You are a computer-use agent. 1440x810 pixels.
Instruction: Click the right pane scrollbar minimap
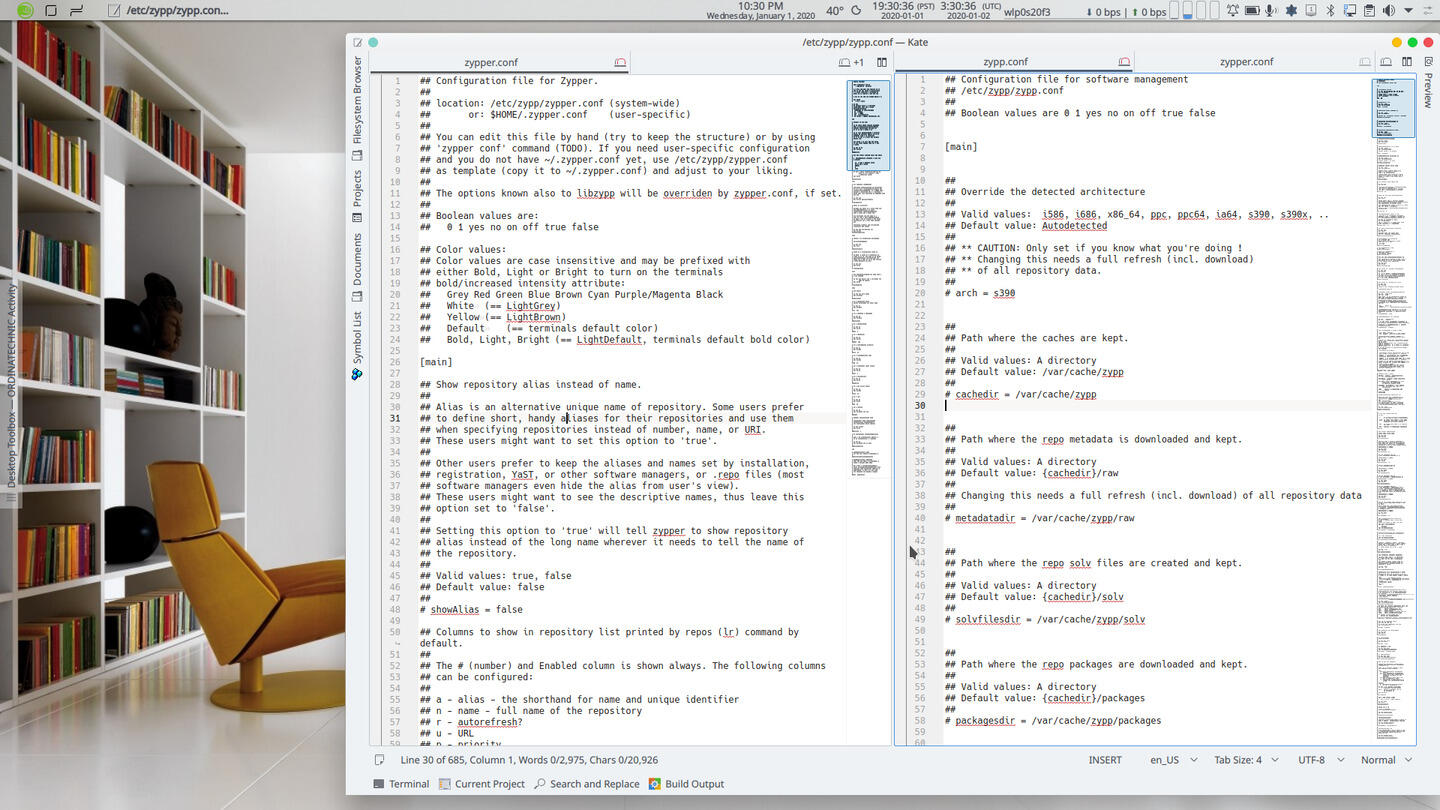tap(1393, 410)
